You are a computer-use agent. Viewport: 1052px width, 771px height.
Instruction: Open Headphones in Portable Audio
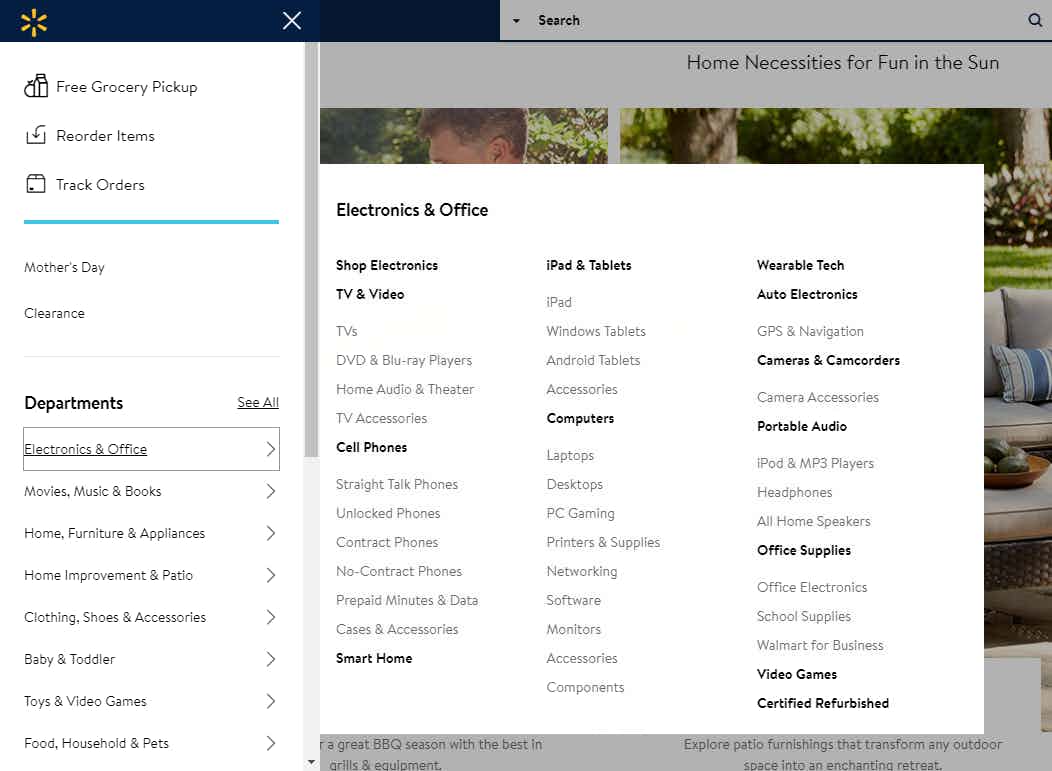click(794, 492)
